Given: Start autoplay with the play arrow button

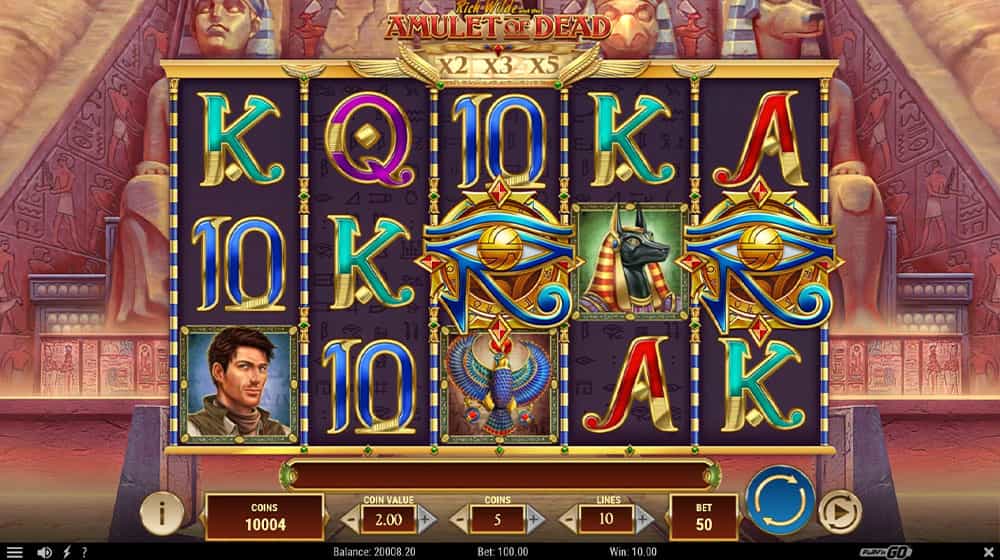Looking at the screenshot, I should point(840,512).
